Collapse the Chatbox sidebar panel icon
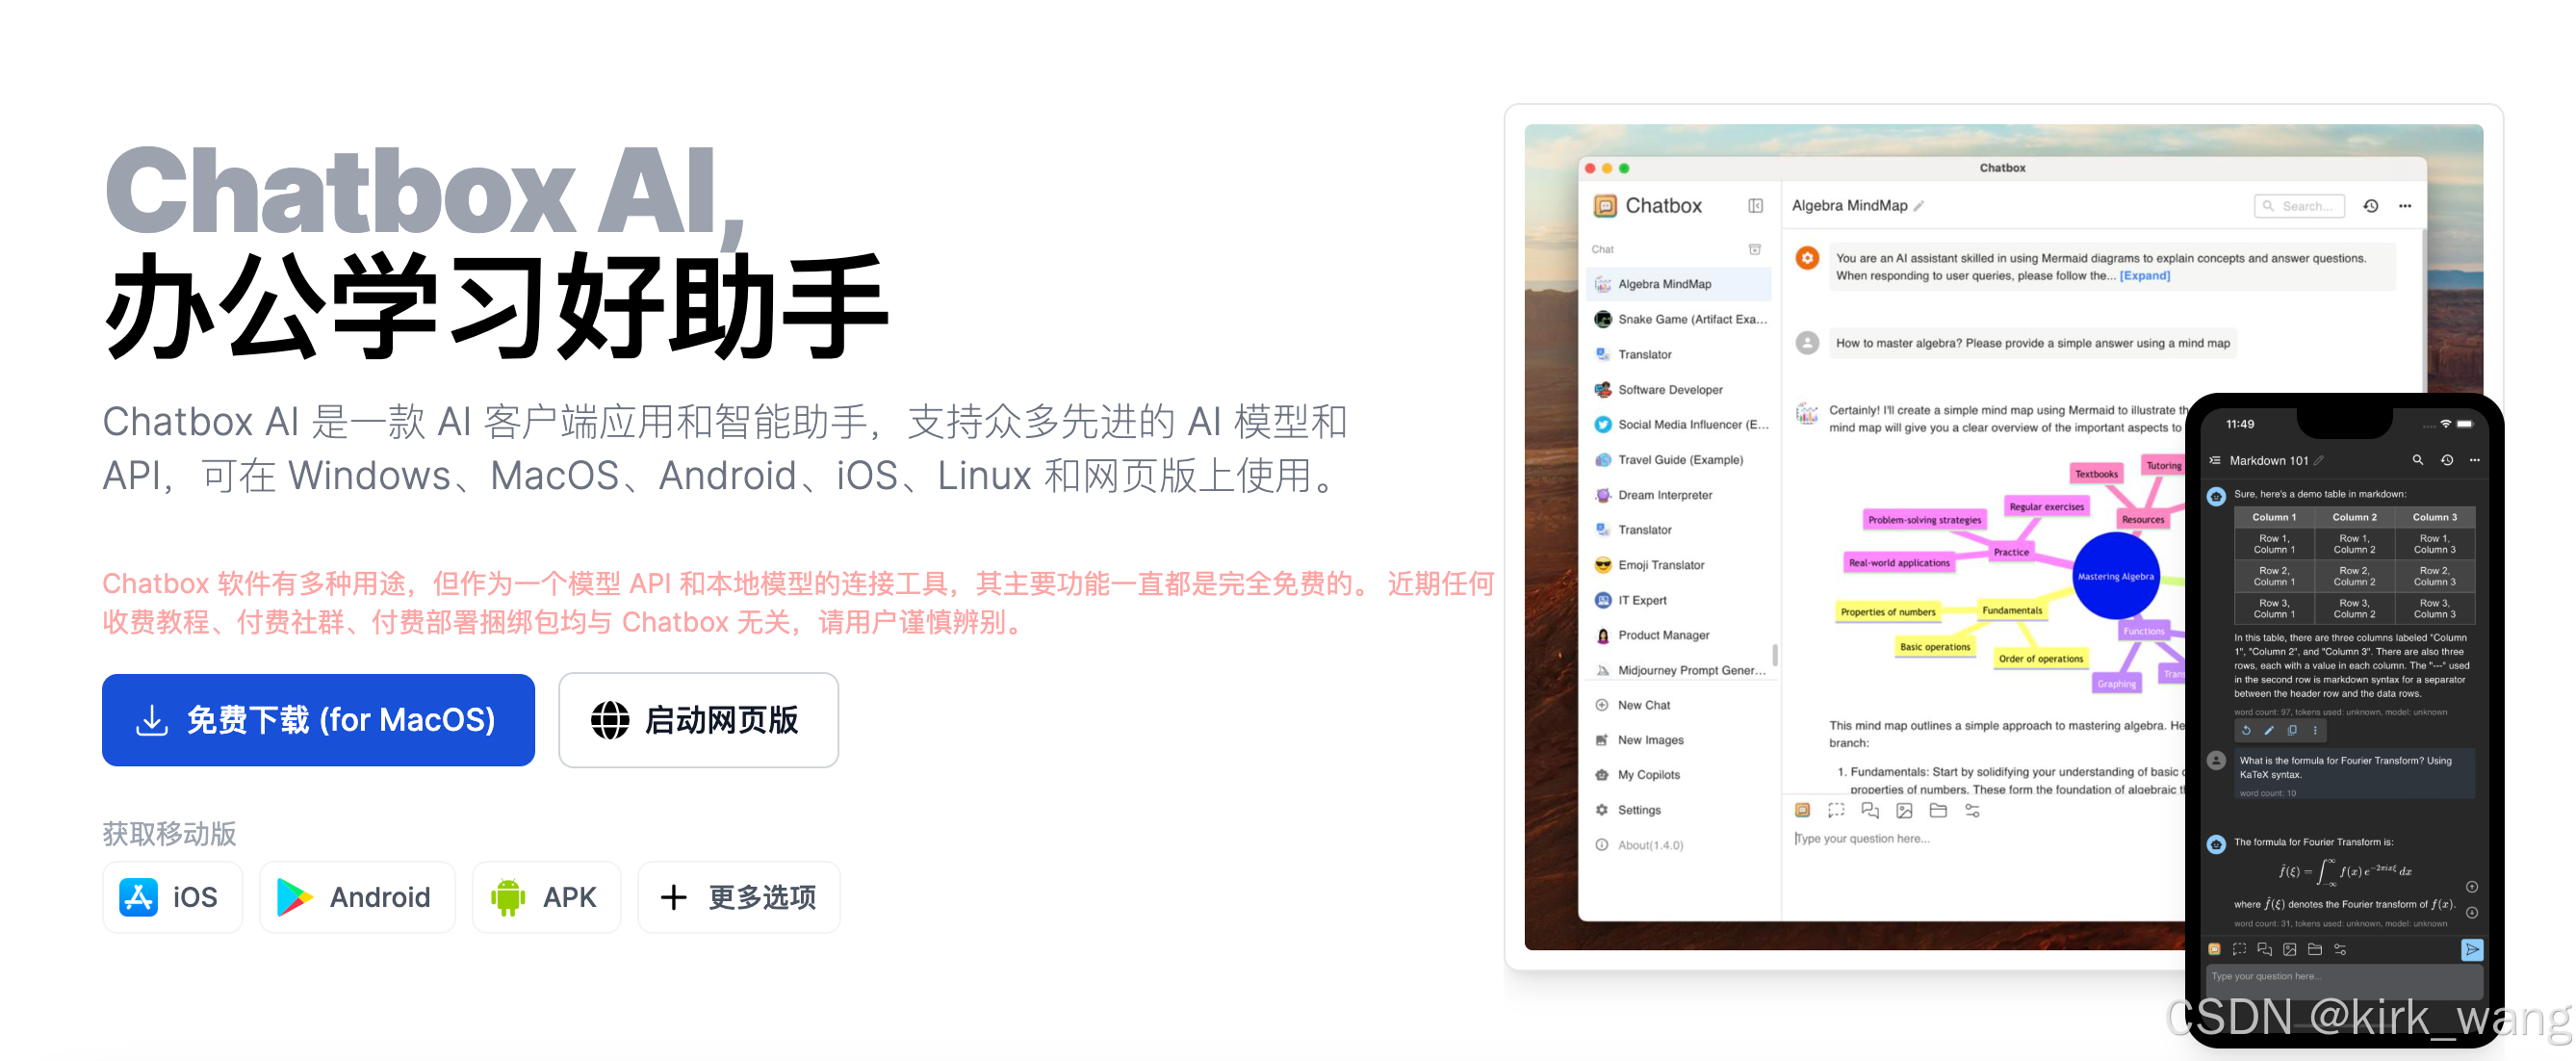 [1755, 206]
